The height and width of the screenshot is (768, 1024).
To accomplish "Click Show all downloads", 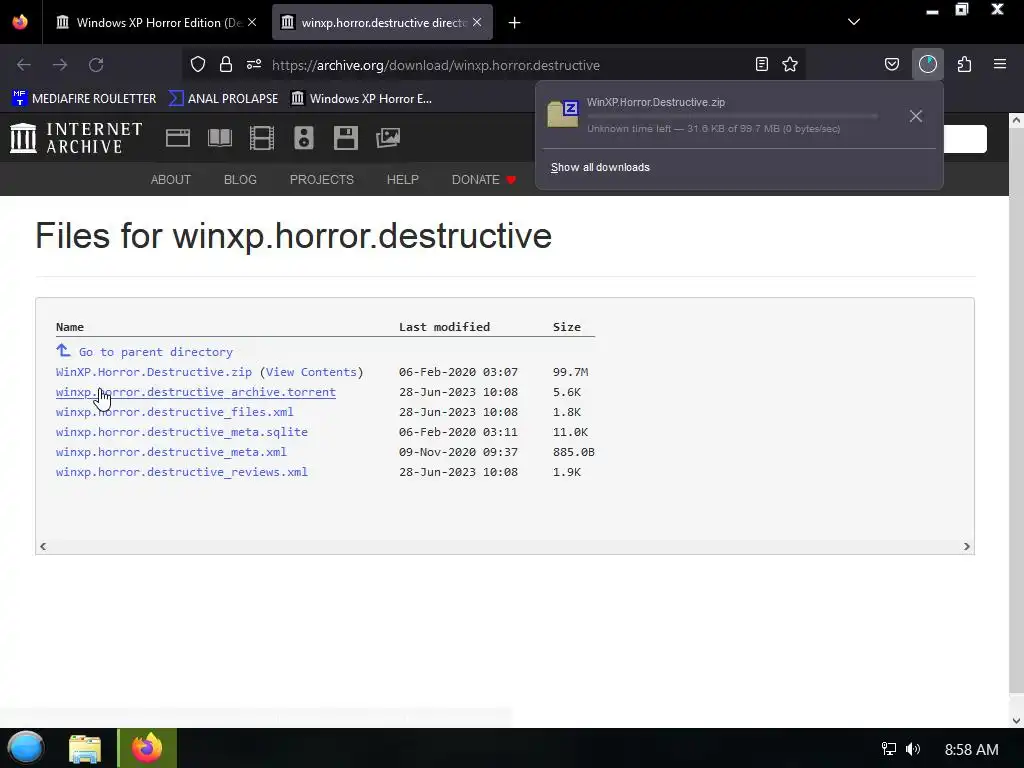I will point(600,167).
